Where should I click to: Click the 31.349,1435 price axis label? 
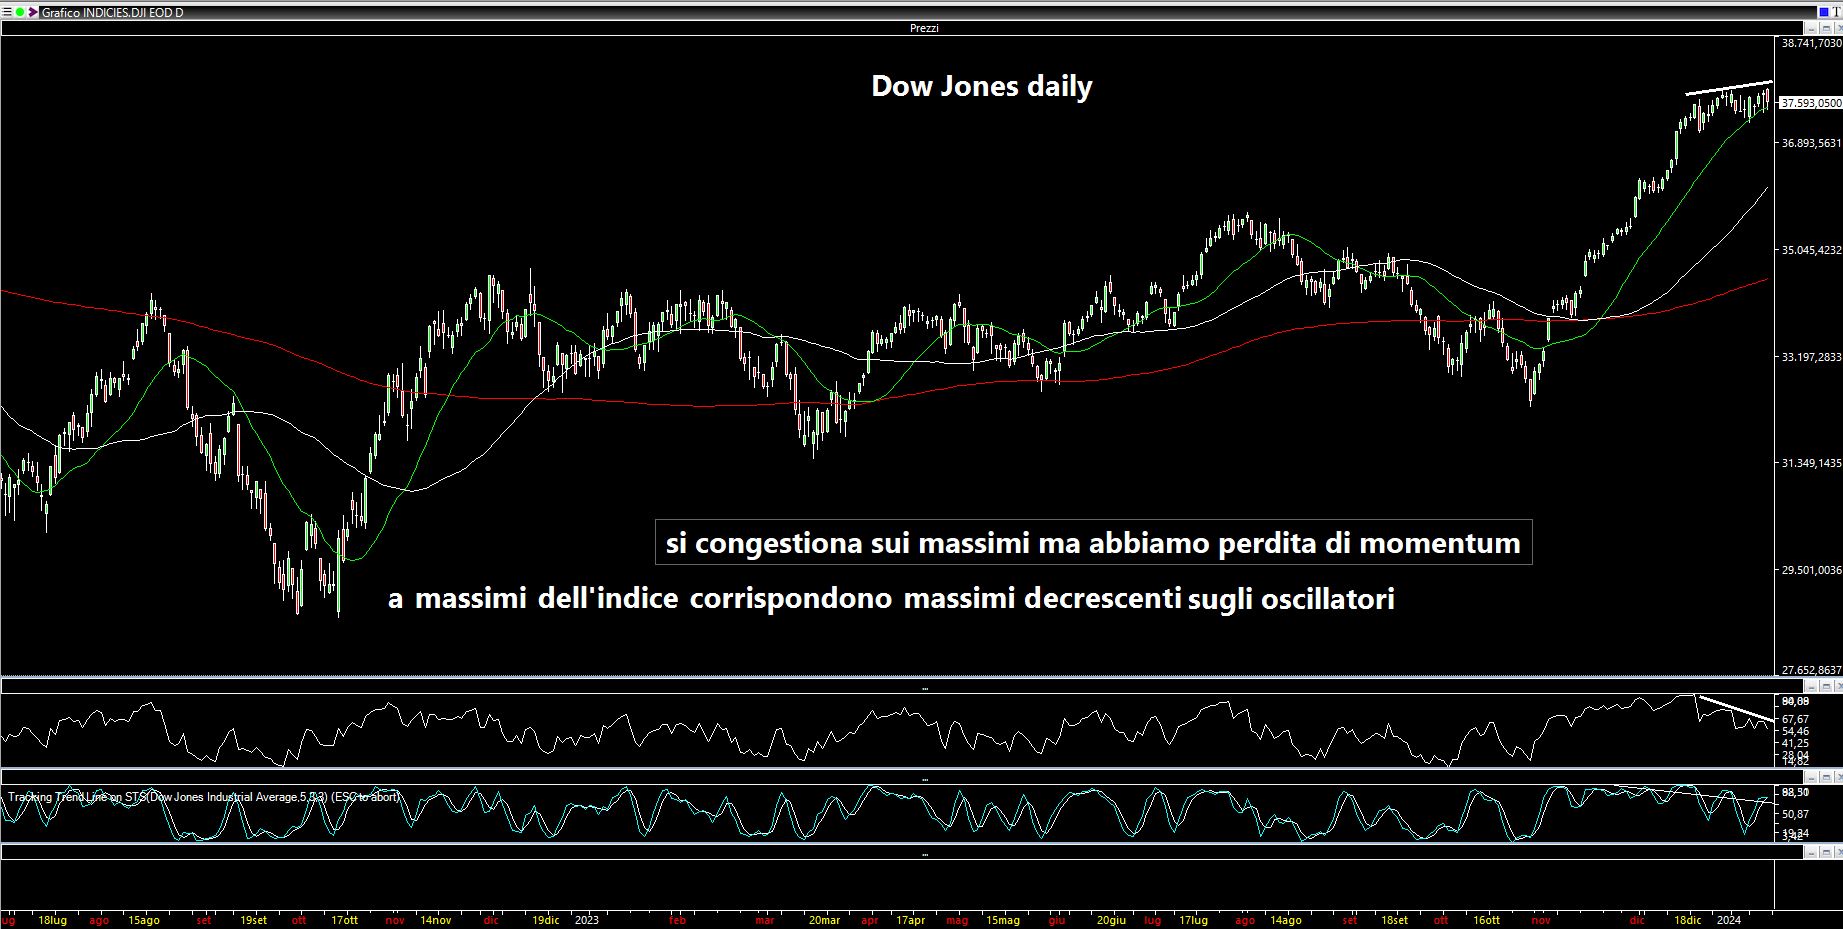[1811, 463]
